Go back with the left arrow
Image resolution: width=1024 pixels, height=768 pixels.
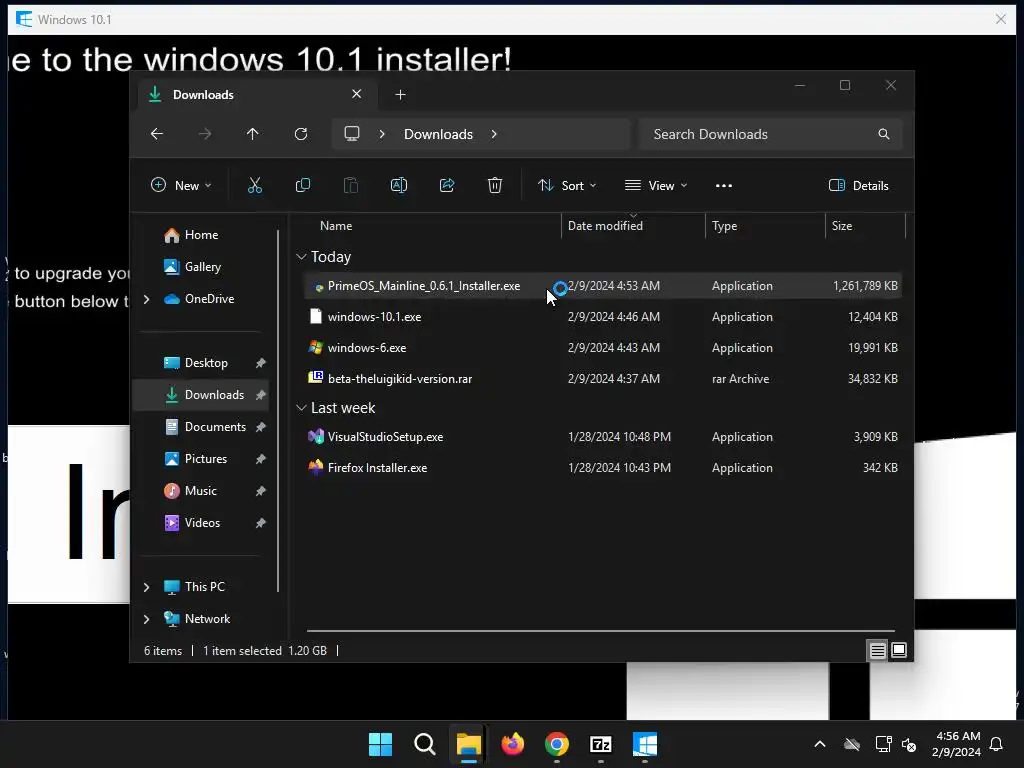[157, 134]
